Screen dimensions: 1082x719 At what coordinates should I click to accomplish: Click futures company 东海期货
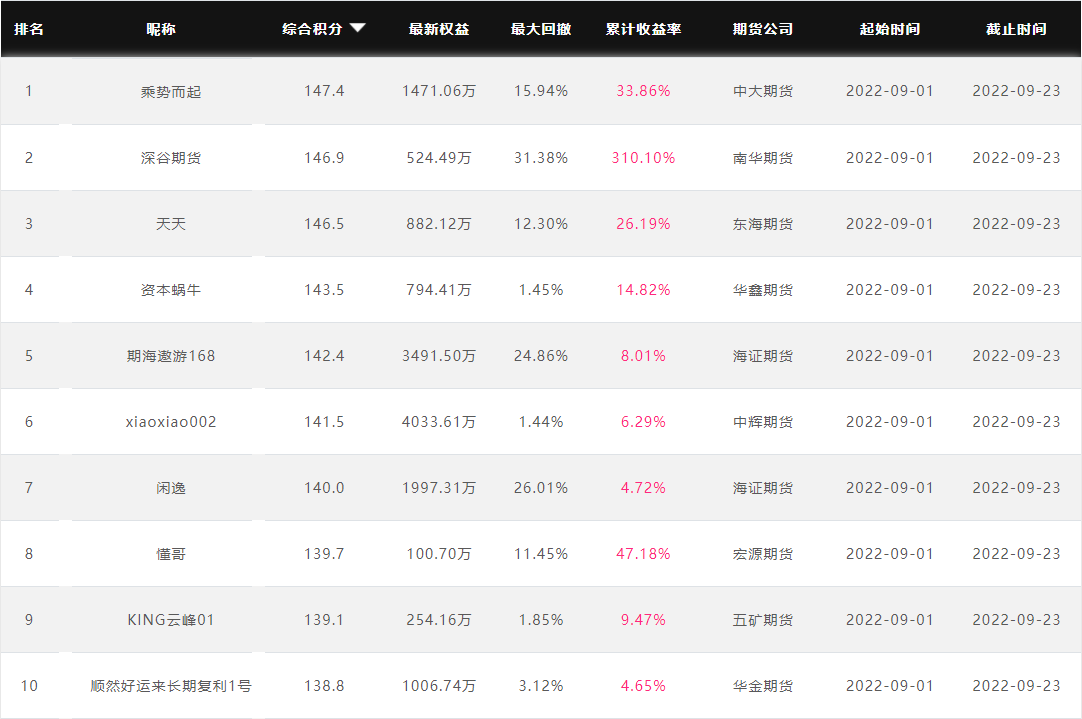click(x=763, y=224)
